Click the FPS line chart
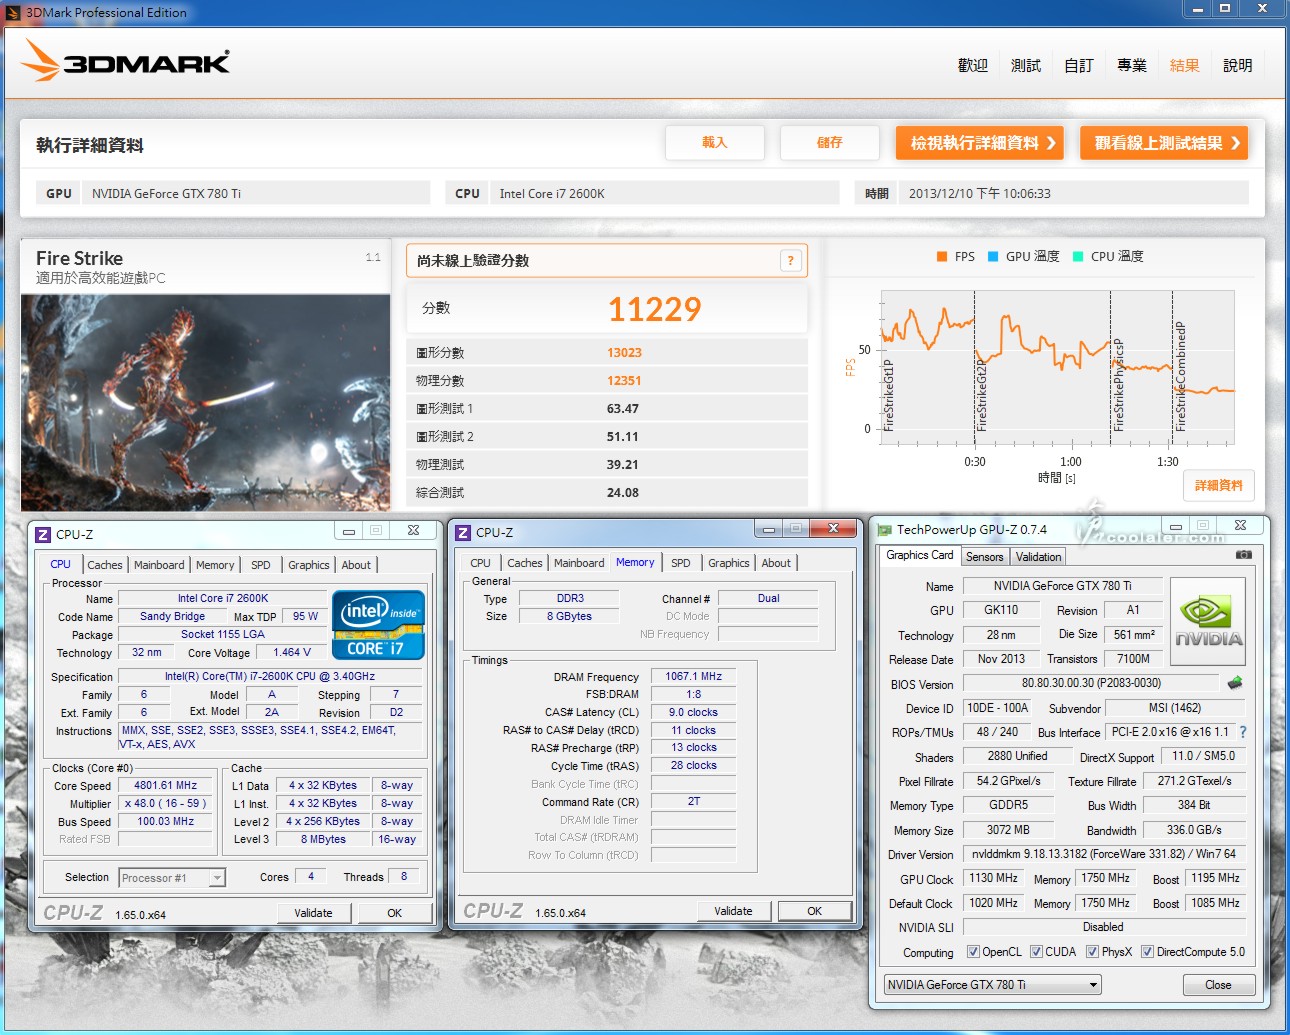 [1057, 367]
